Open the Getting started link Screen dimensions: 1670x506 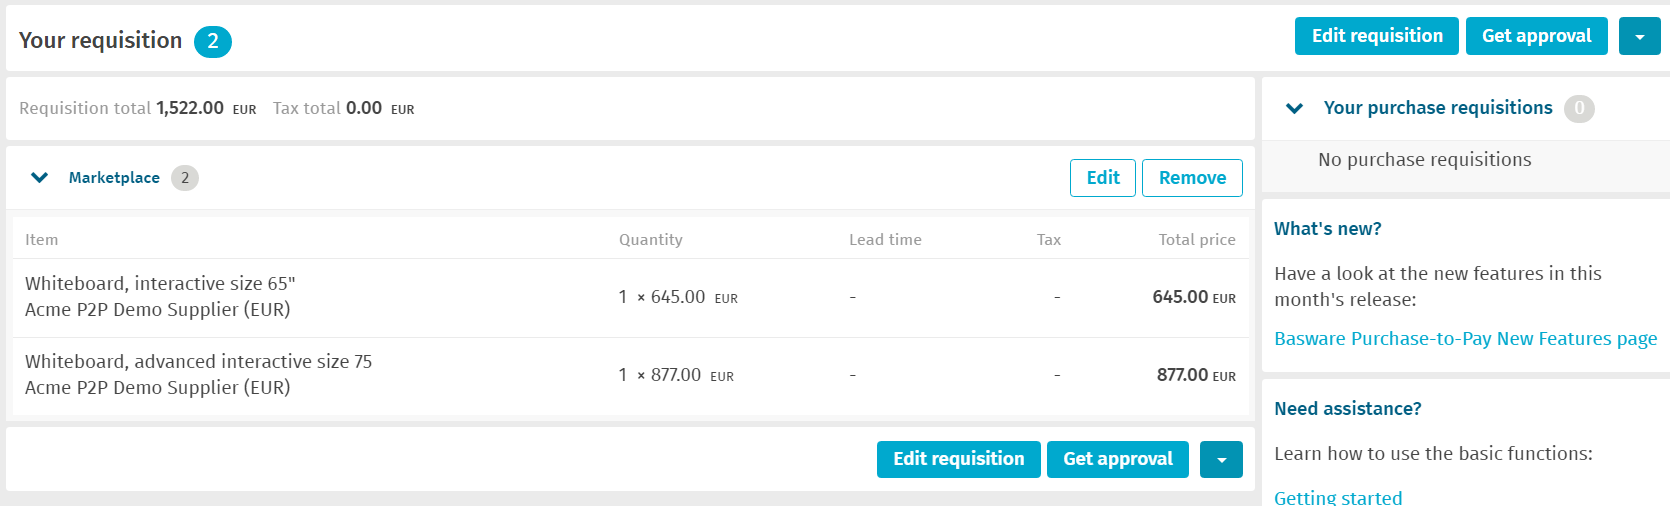point(1338,497)
